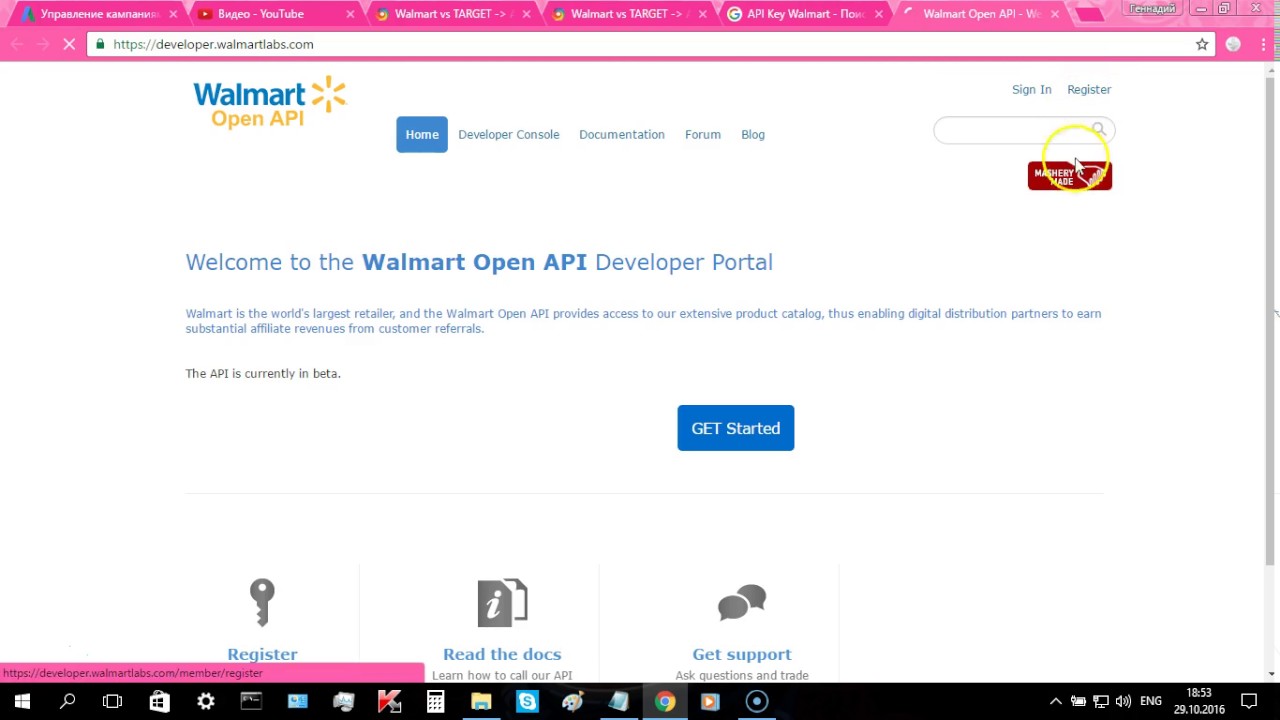
Task: Click the Read the docs document icon
Action: click(502, 603)
